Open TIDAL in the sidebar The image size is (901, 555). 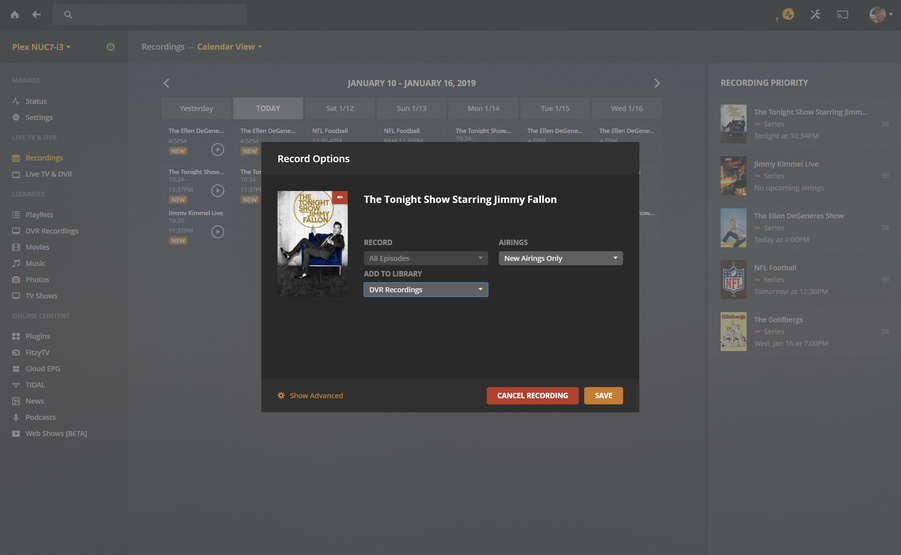[x=34, y=385]
